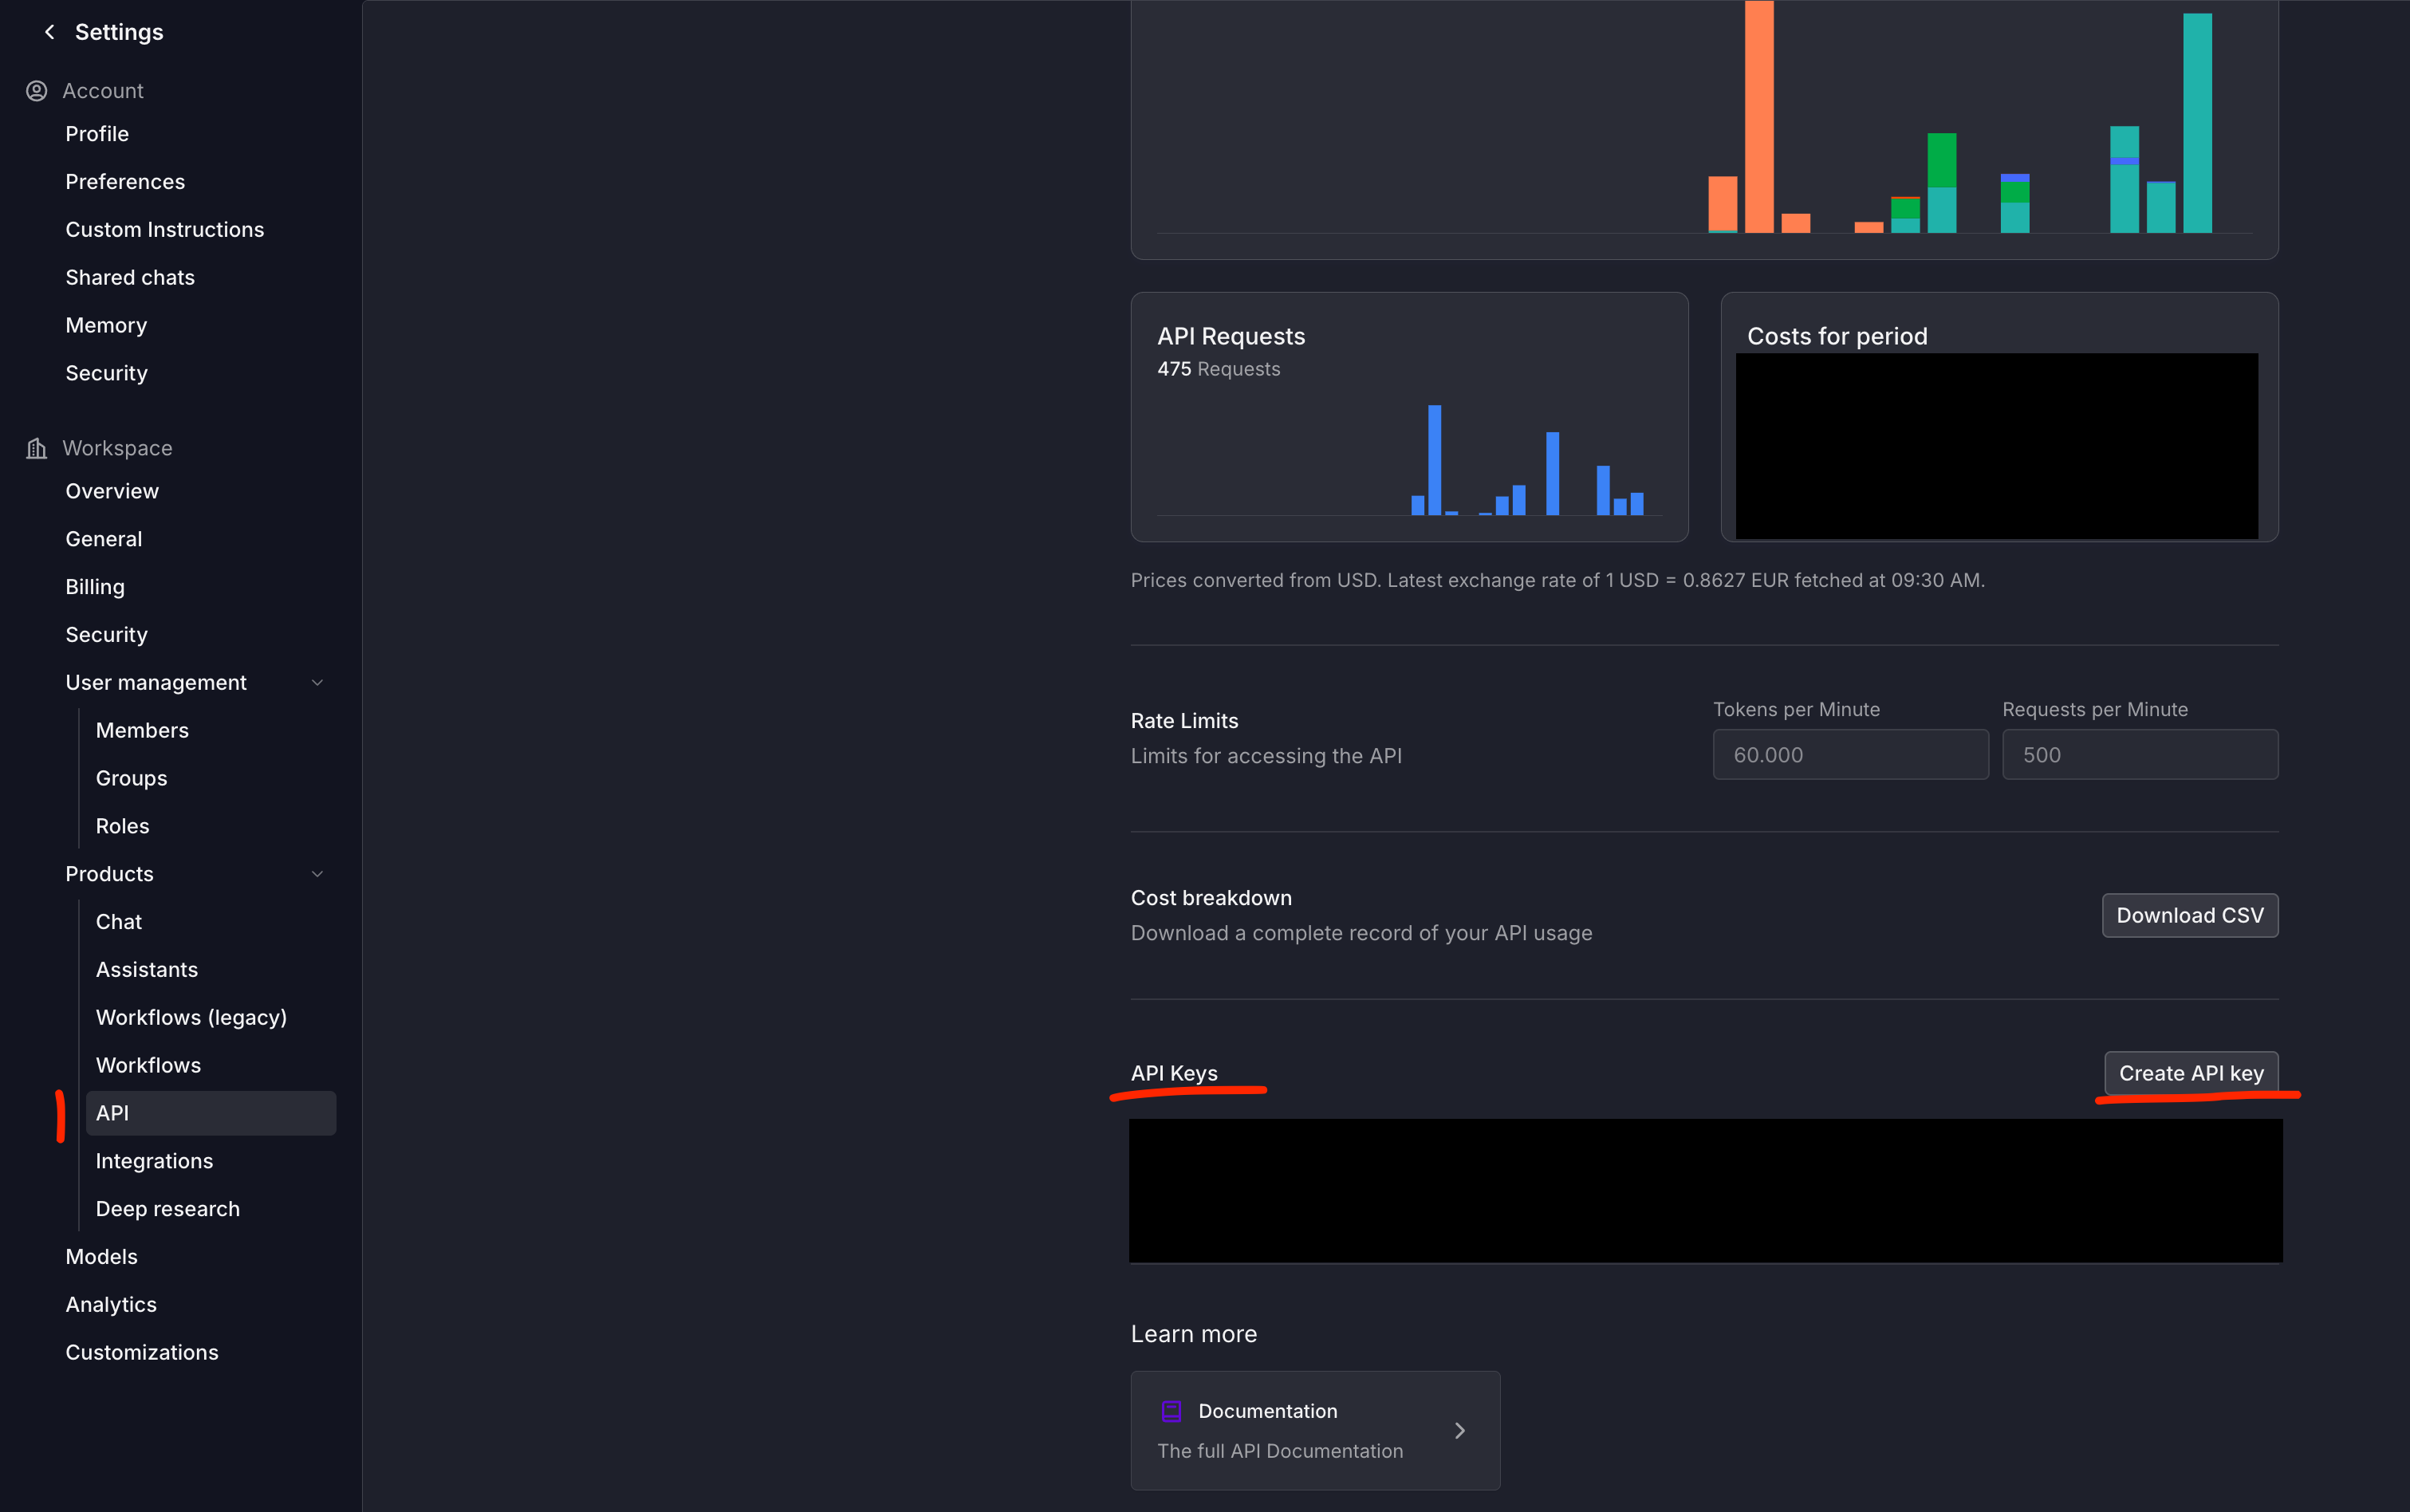Click the Account person icon
The width and height of the screenshot is (2410, 1512).
pyautogui.click(x=37, y=91)
